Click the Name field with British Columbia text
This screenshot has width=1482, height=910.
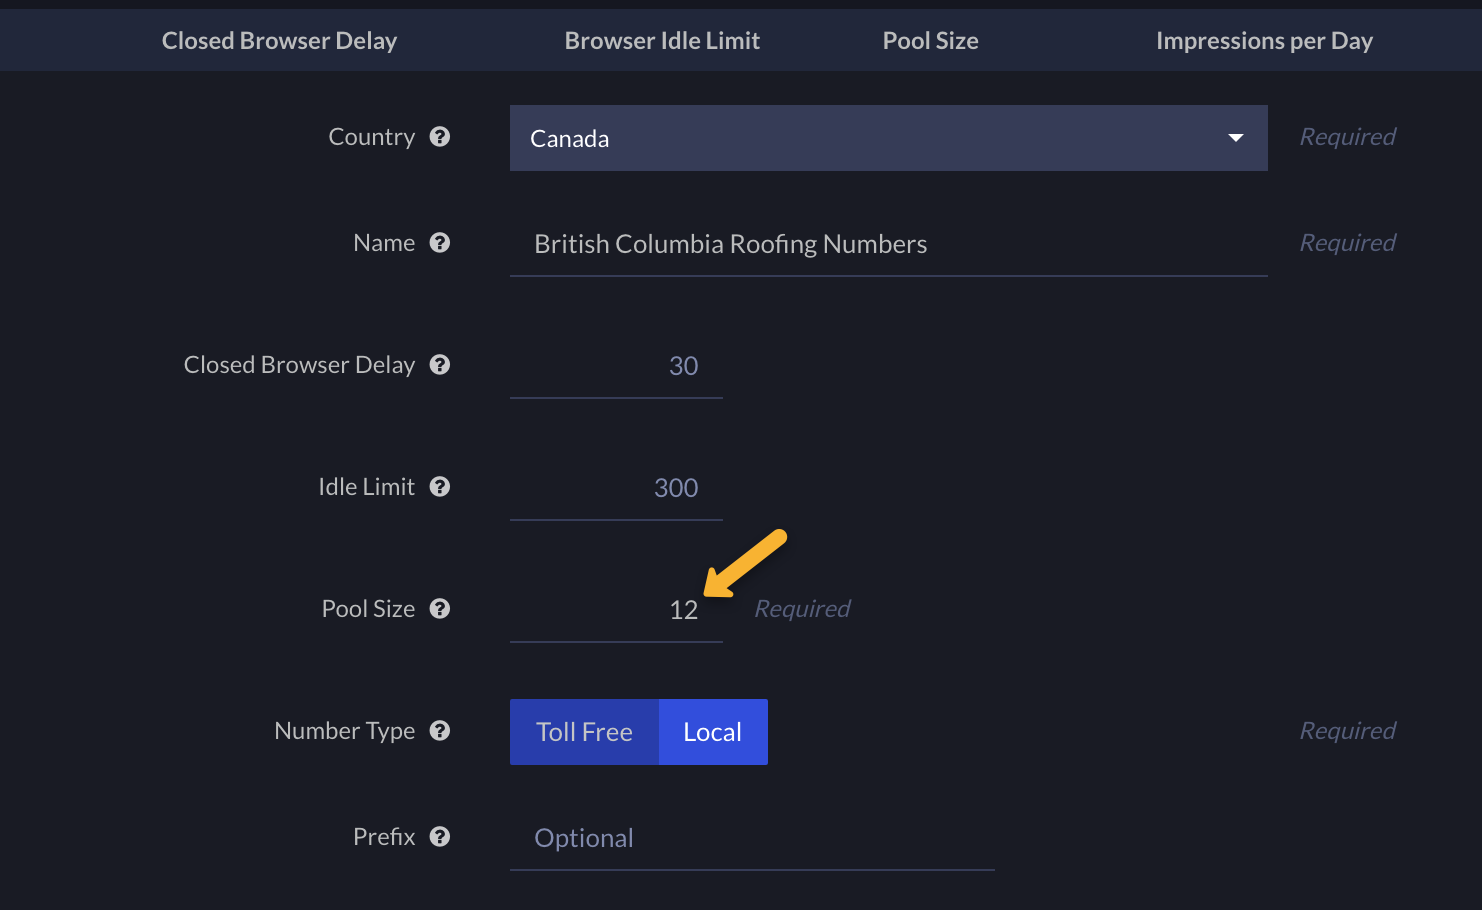point(888,245)
